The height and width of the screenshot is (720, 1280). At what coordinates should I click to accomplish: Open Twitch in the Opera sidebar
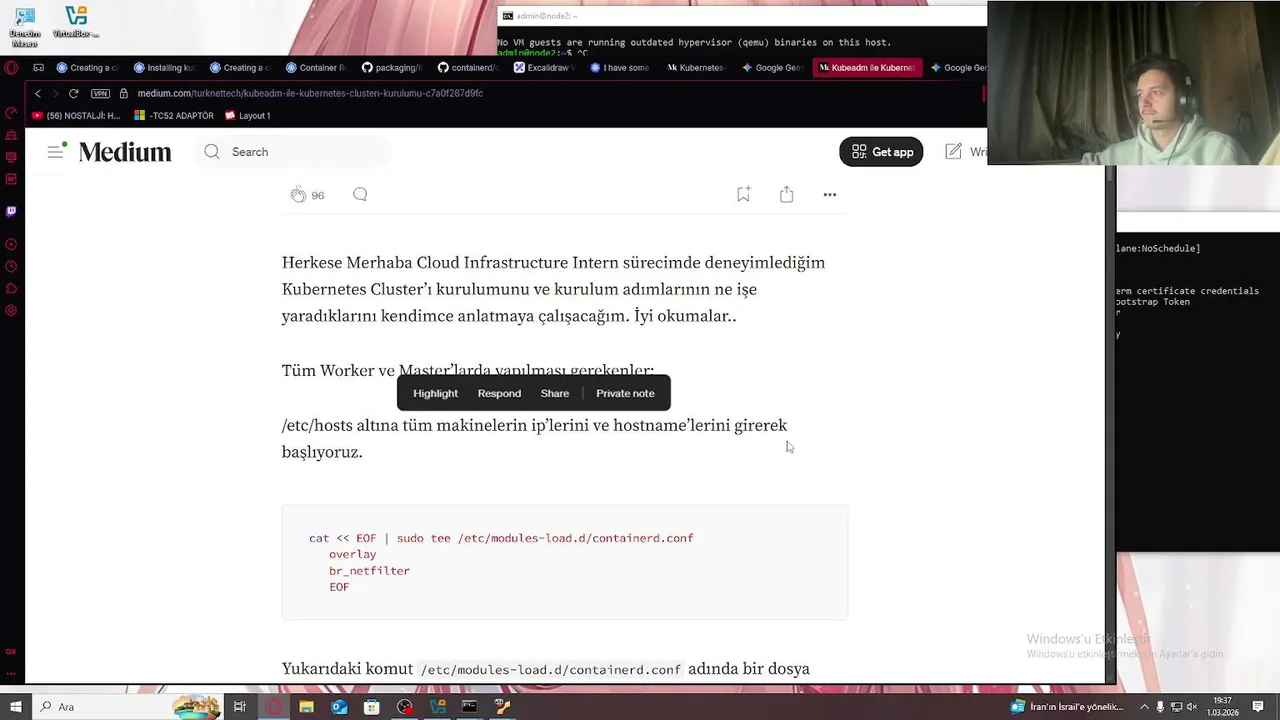[11, 211]
